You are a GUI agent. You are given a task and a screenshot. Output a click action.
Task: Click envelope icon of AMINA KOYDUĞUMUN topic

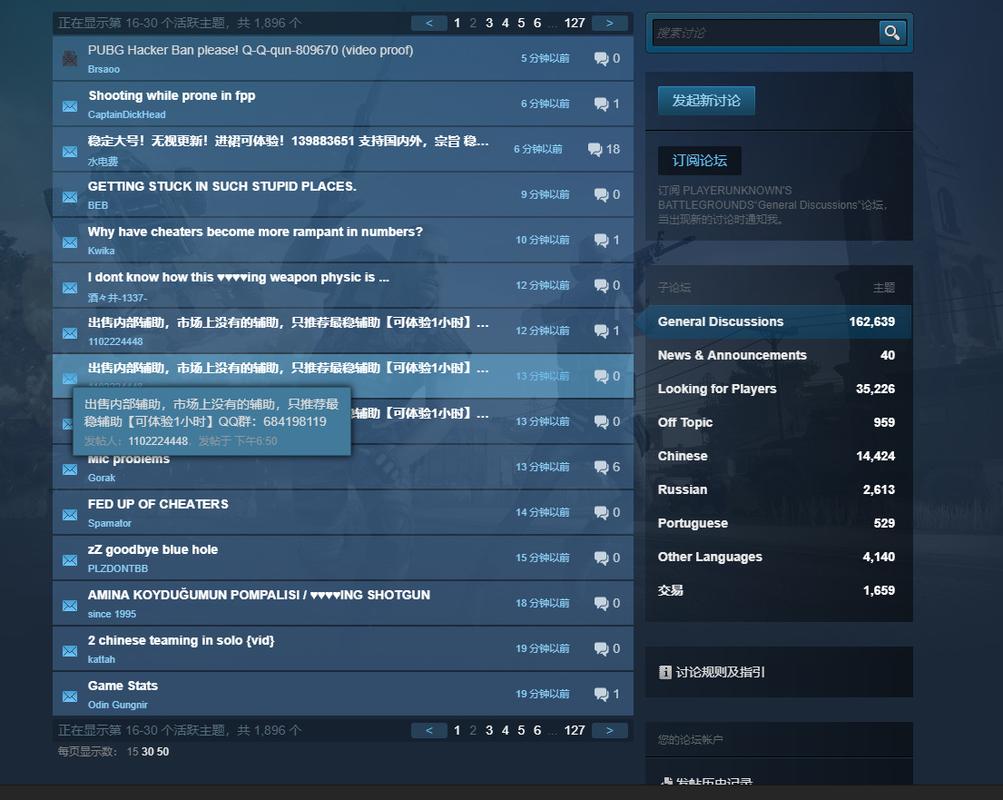[x=70, y=606]
